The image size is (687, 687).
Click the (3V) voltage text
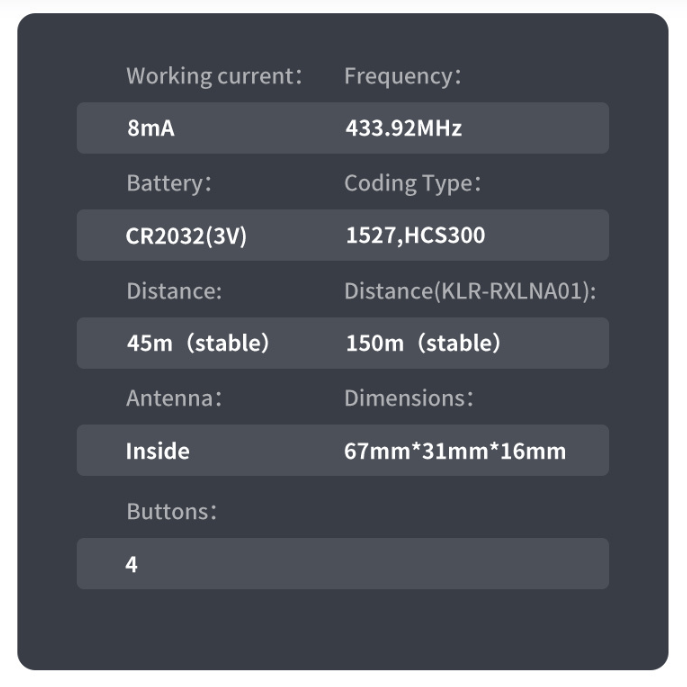coord(225,236)
